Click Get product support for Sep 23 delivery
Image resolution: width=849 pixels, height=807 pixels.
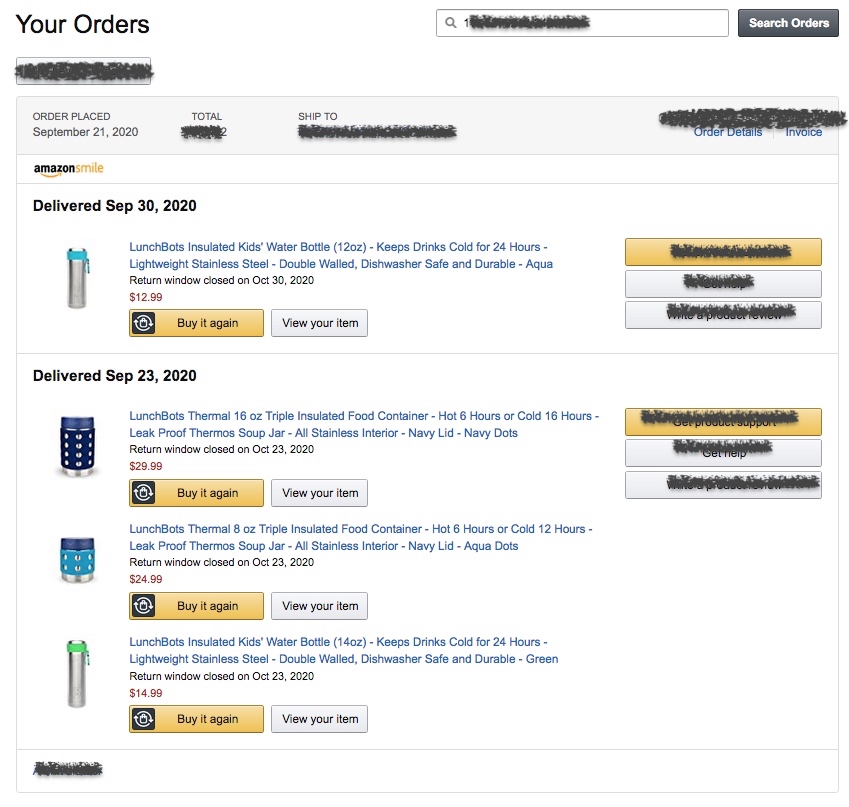coord(723,422)
